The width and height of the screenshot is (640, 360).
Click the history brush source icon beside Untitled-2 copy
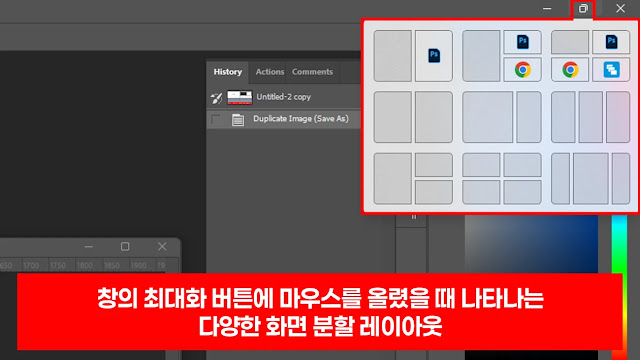[216, 98]
